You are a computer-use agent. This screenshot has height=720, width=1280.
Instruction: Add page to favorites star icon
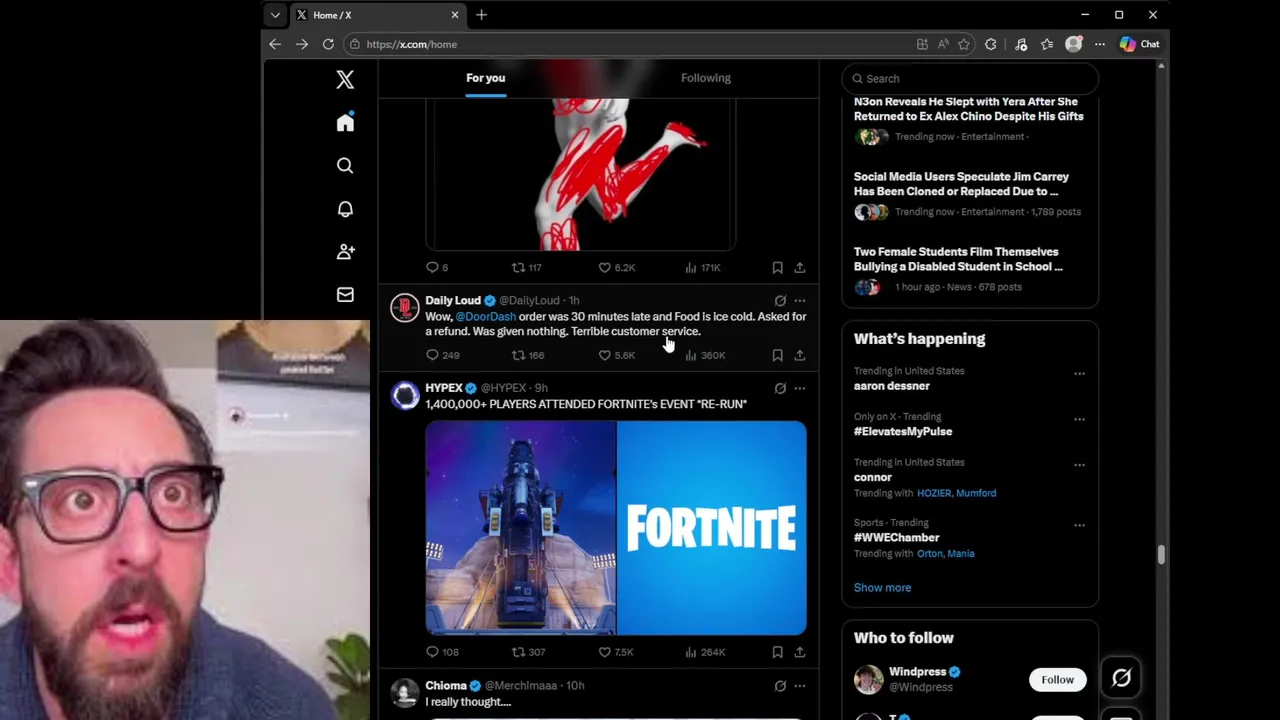(x=964, y=44)
